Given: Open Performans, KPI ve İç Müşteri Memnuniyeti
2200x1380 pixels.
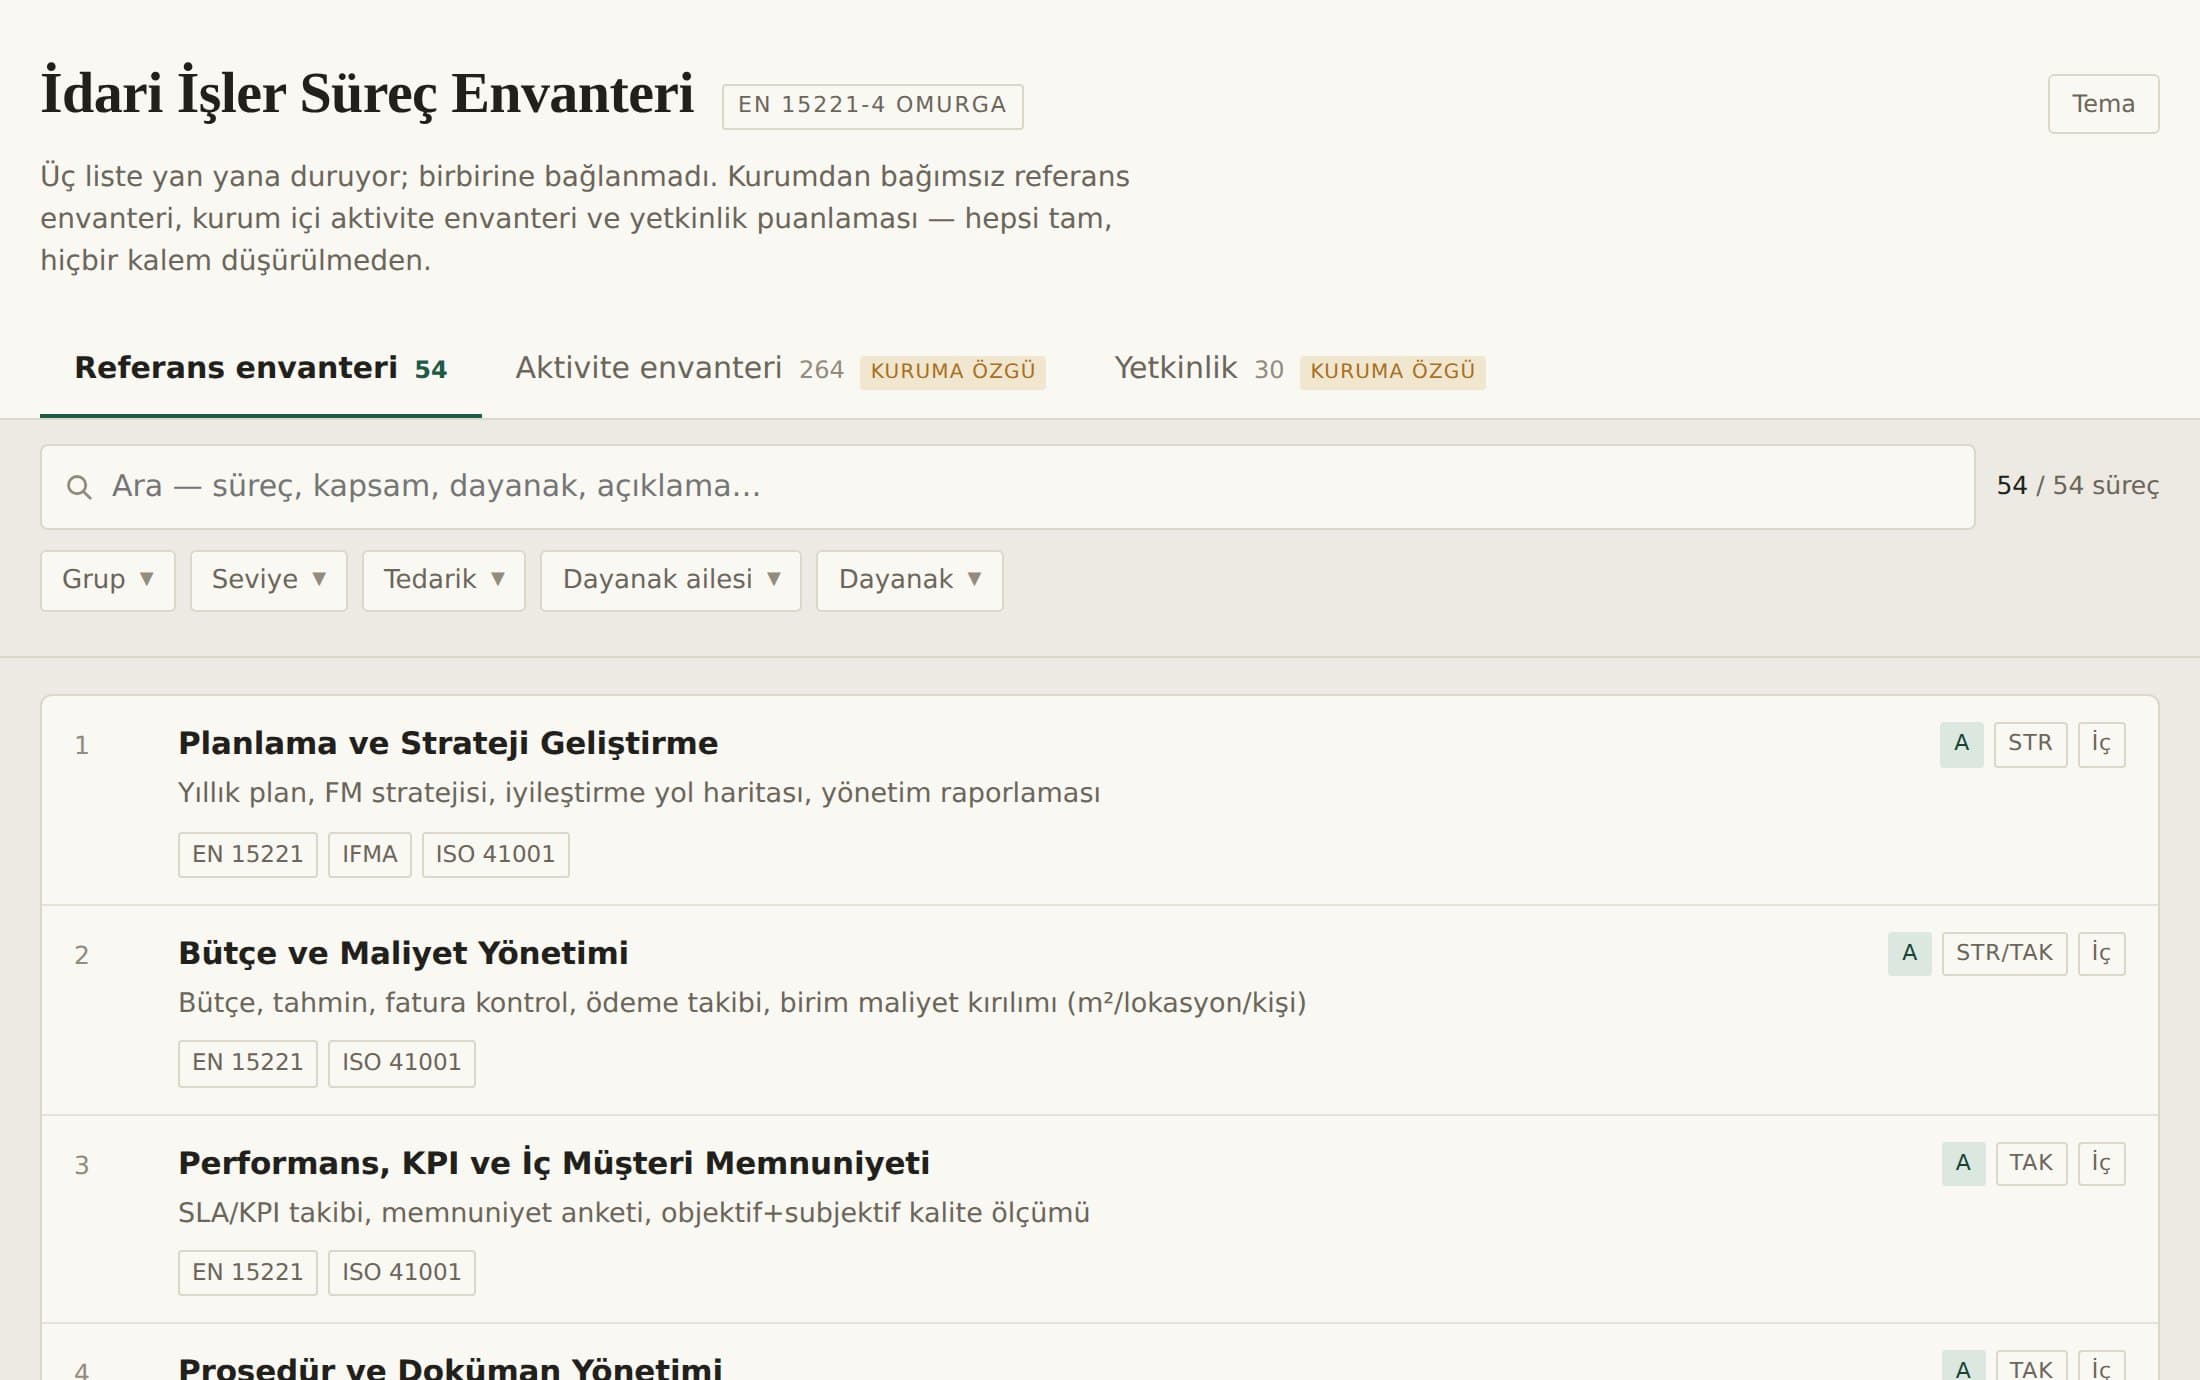Looking at the screenshot, I should 1099,1220.
